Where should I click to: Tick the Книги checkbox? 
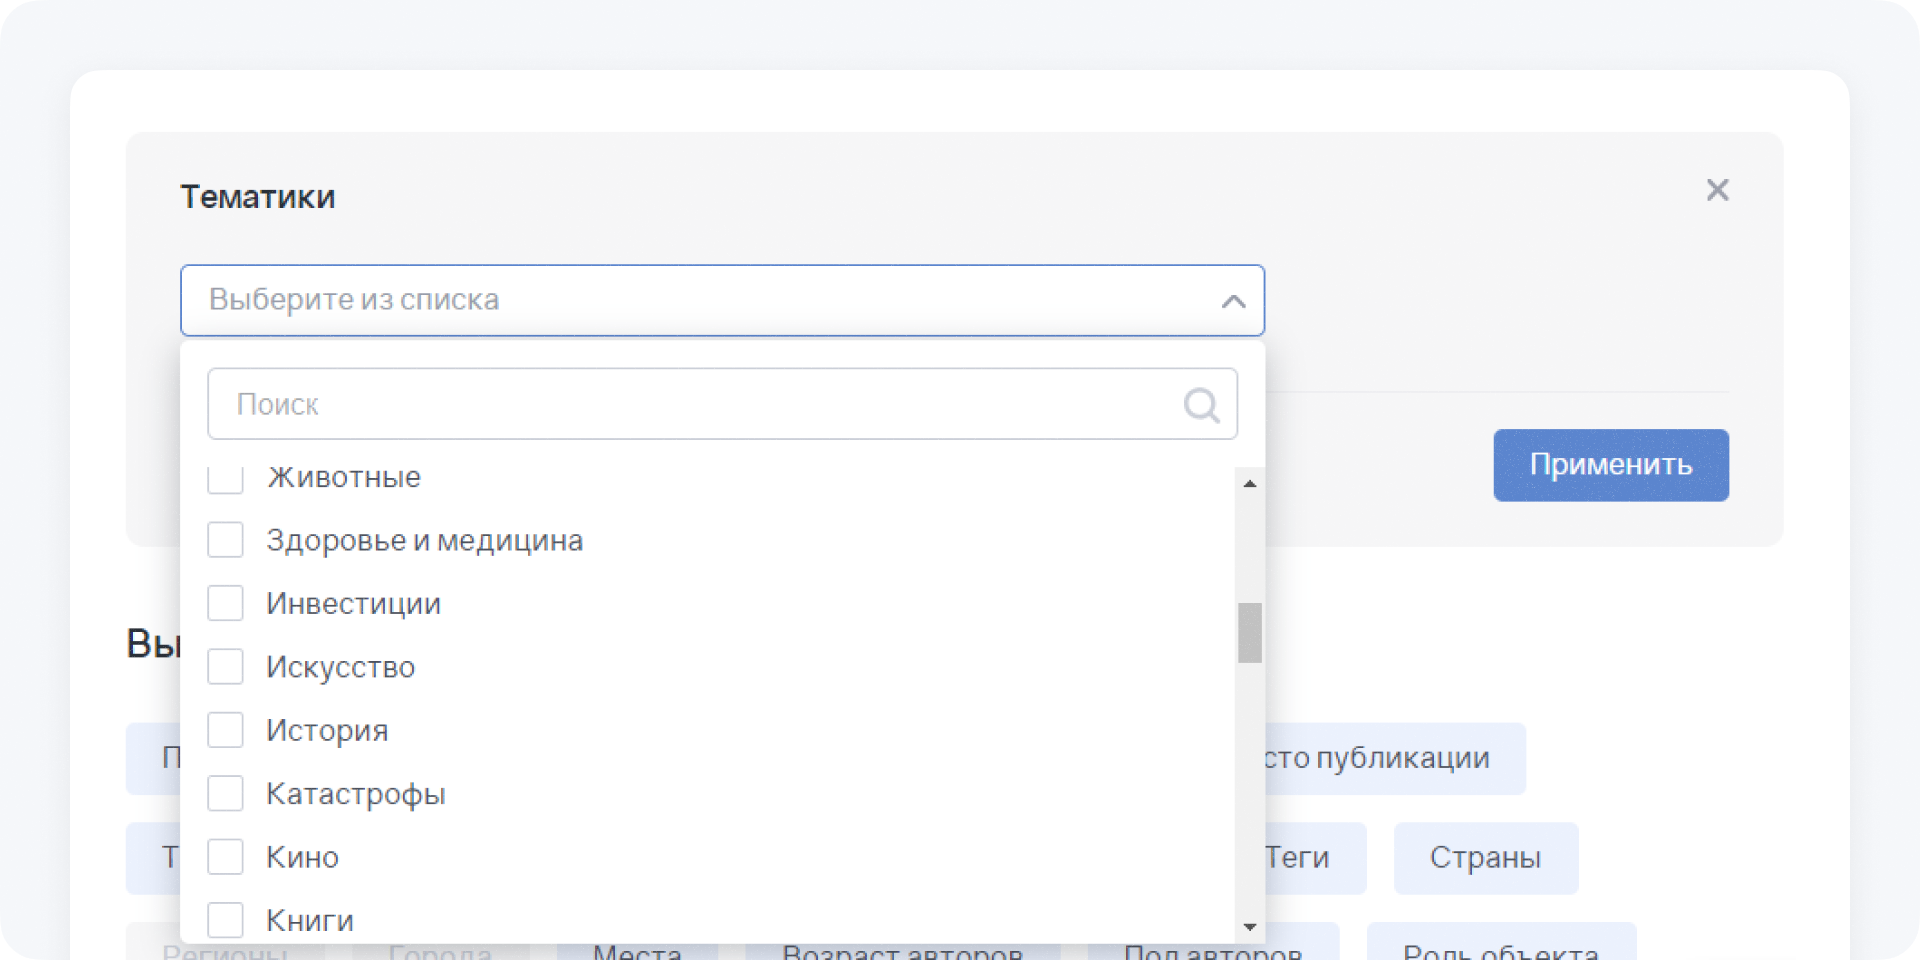pos(225,920)
